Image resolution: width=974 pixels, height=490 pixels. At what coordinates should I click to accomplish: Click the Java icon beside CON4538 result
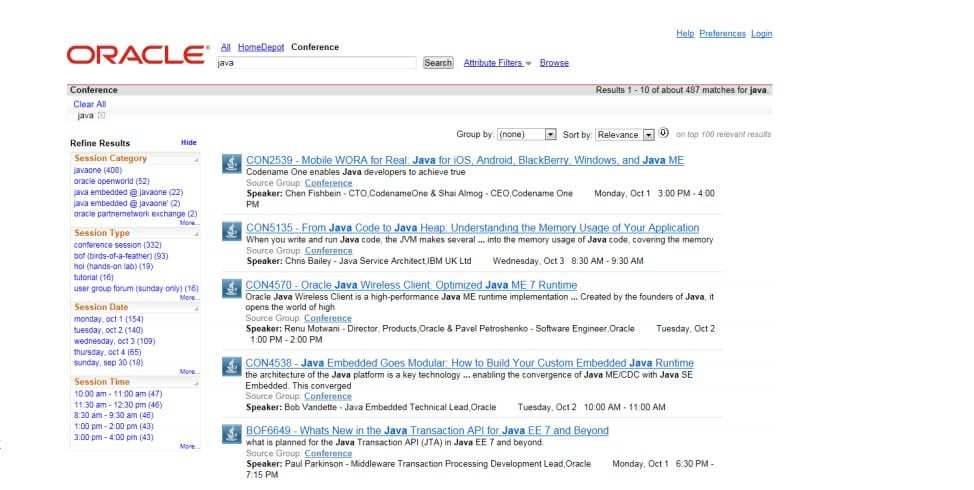231,366
